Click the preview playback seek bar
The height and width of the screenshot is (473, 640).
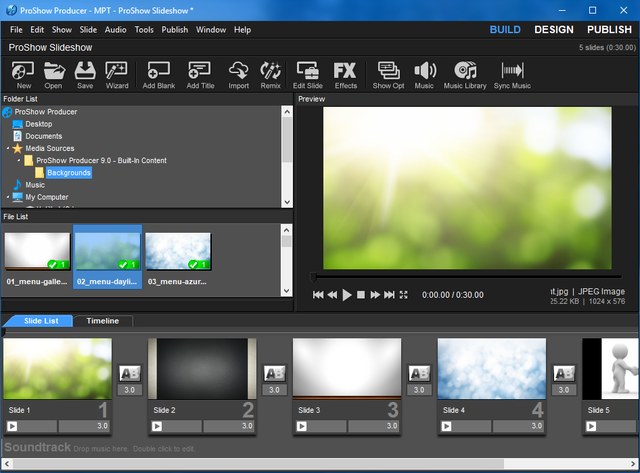[x=465, y=277]
